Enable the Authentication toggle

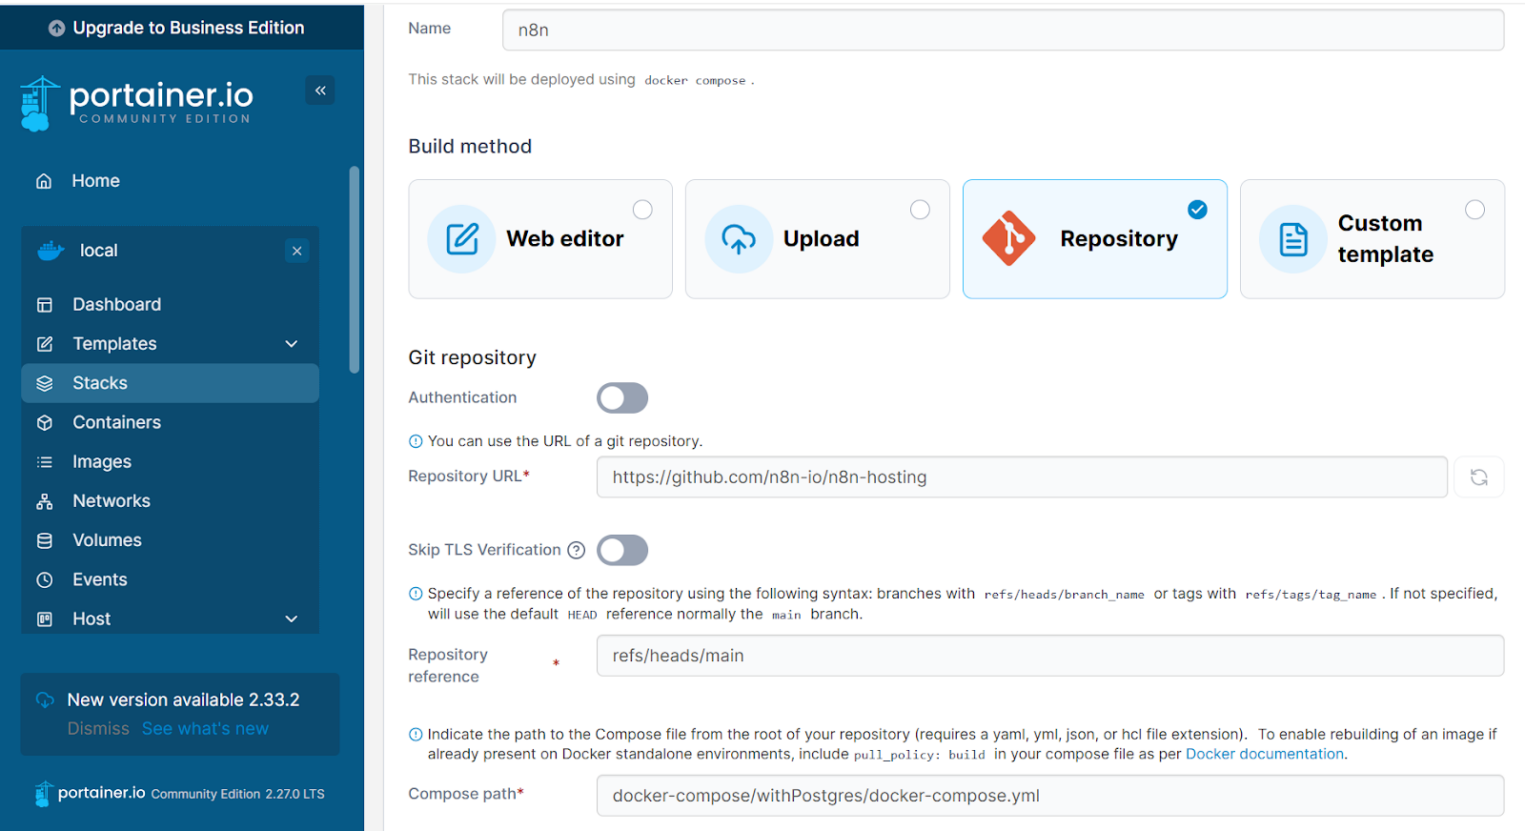pyautogui.click(x=622, y=398)
